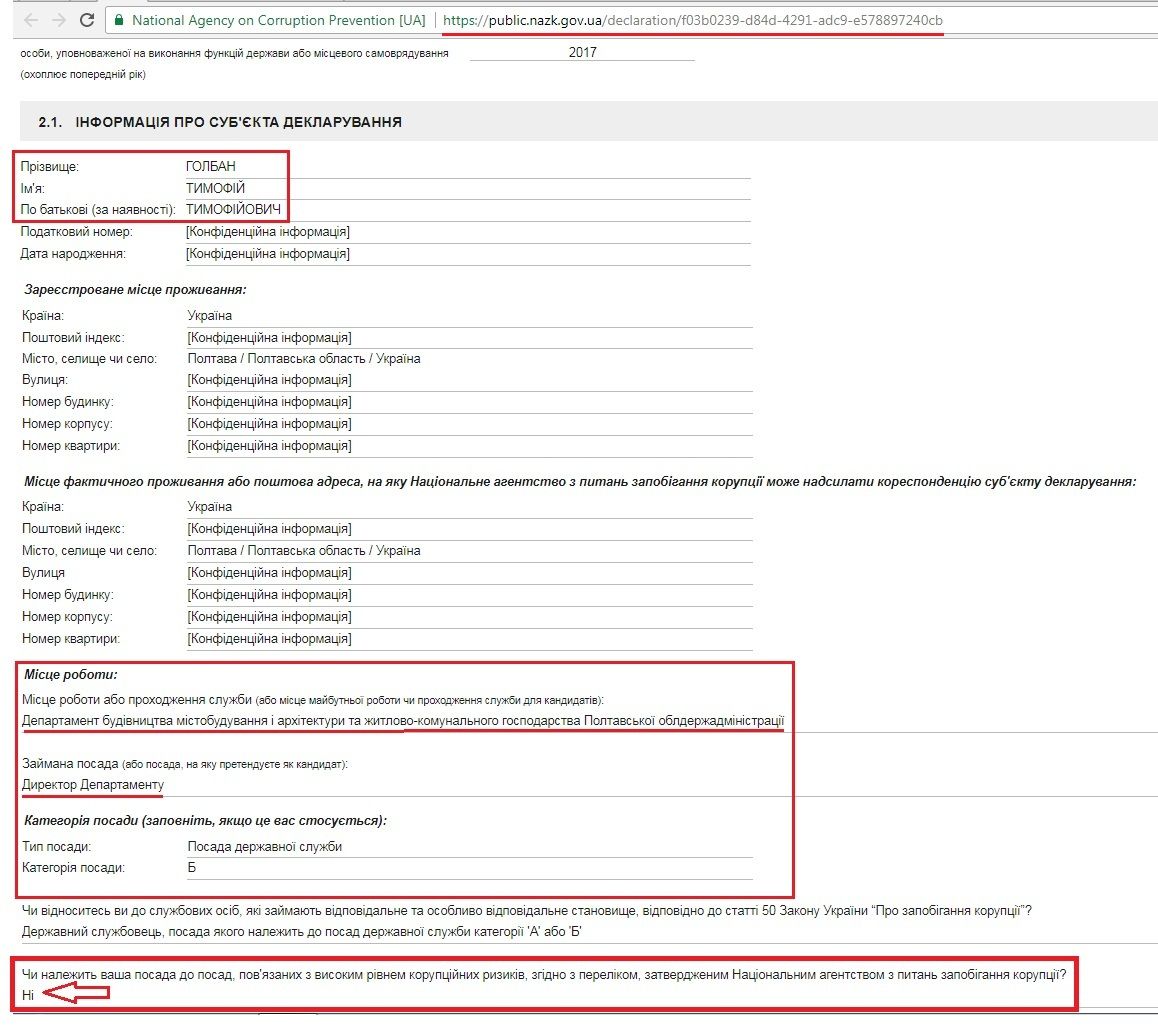Click the green padlock security icon

pos(118,20)
